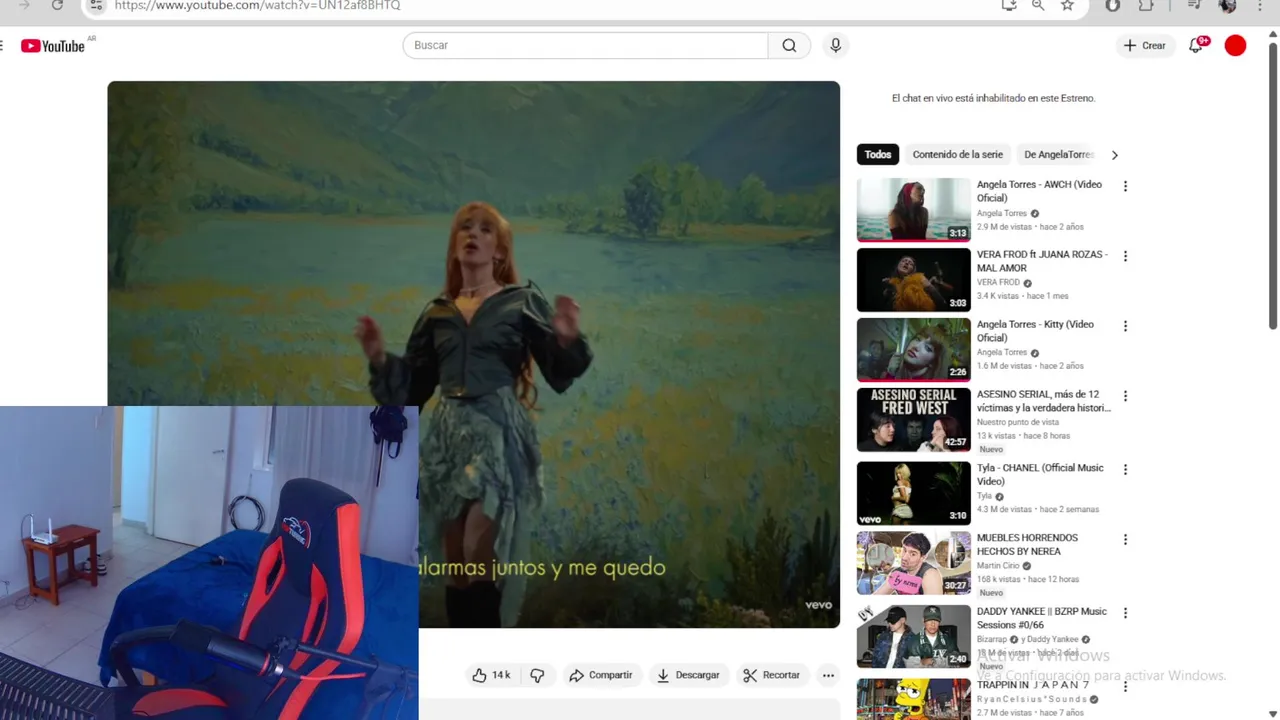Open MUEBLES HORRENDOS HECHOS BY NEREA title

point(1027,544)
